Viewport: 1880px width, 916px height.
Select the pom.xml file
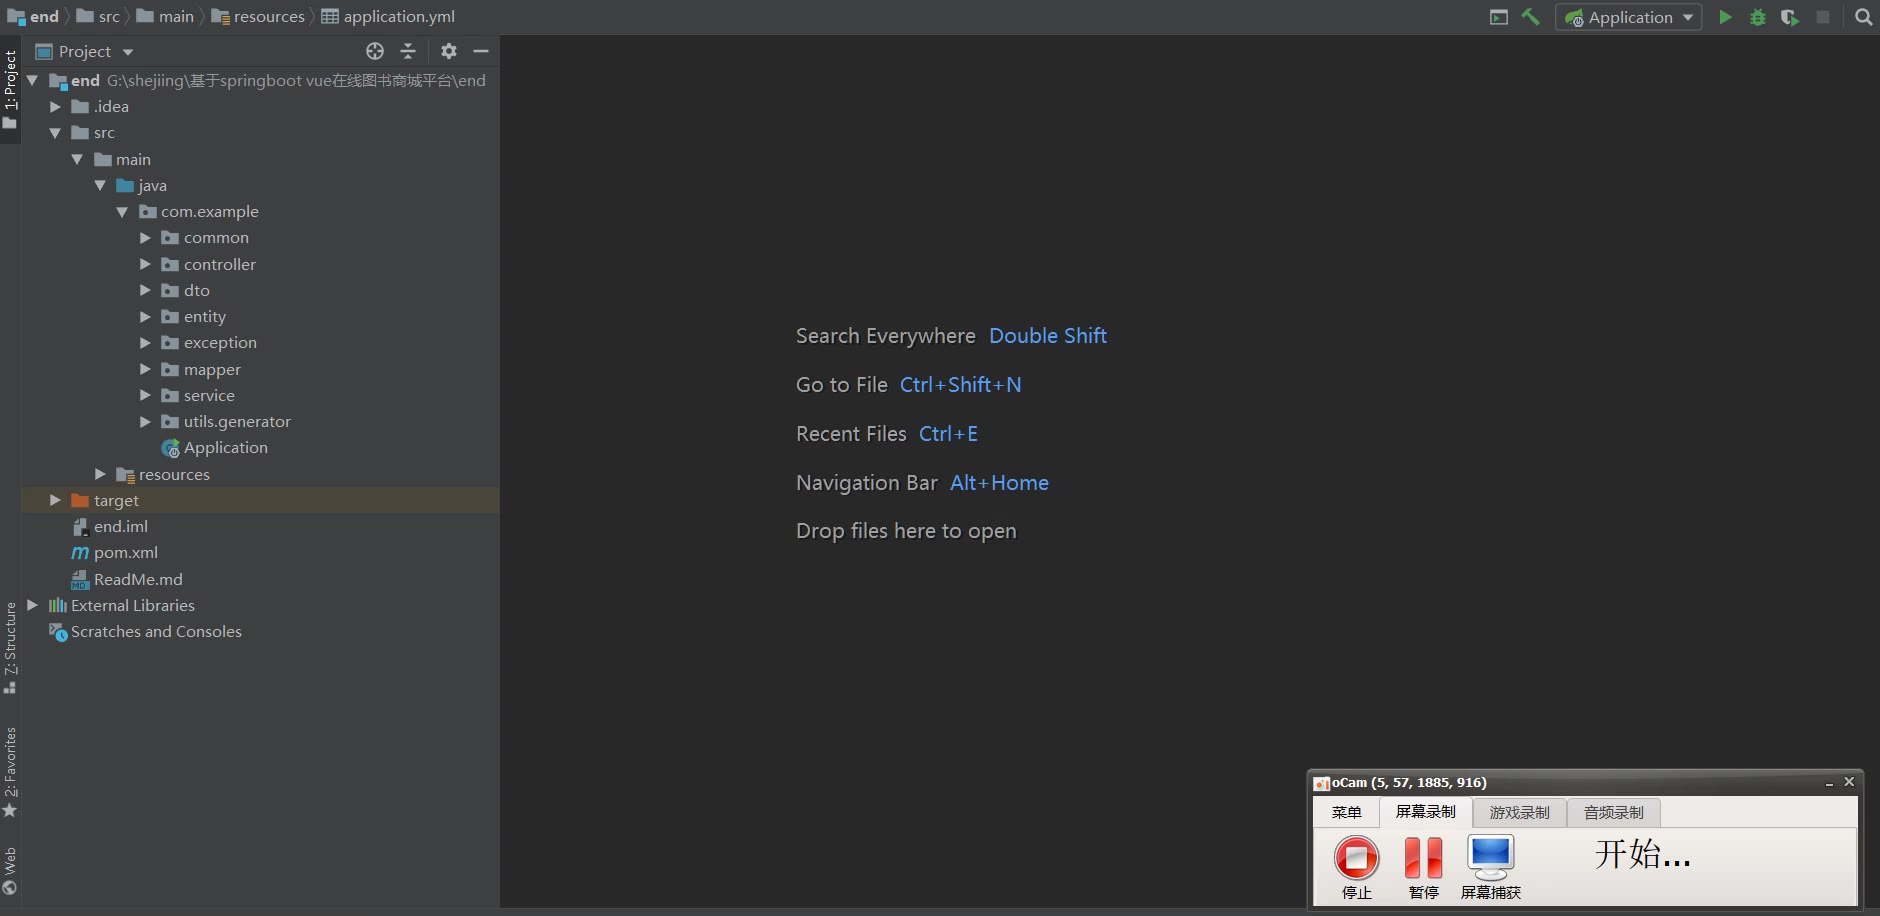[x=125, y=552]
